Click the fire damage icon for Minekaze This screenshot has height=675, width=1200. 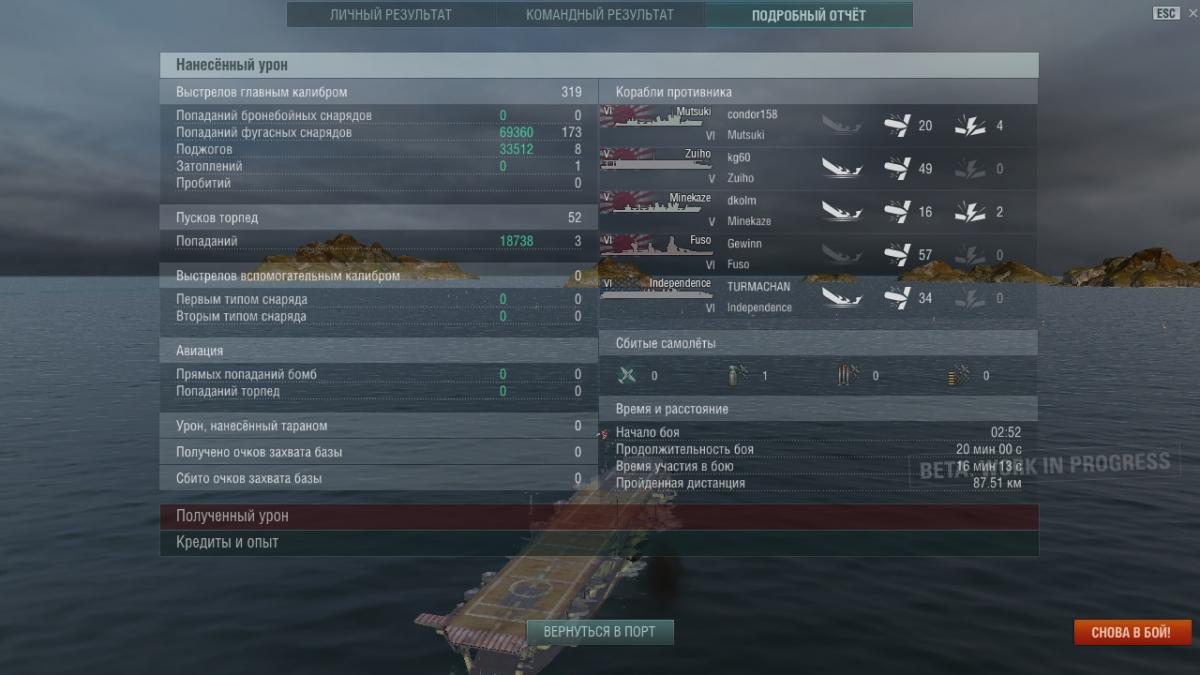coord(969,211)
